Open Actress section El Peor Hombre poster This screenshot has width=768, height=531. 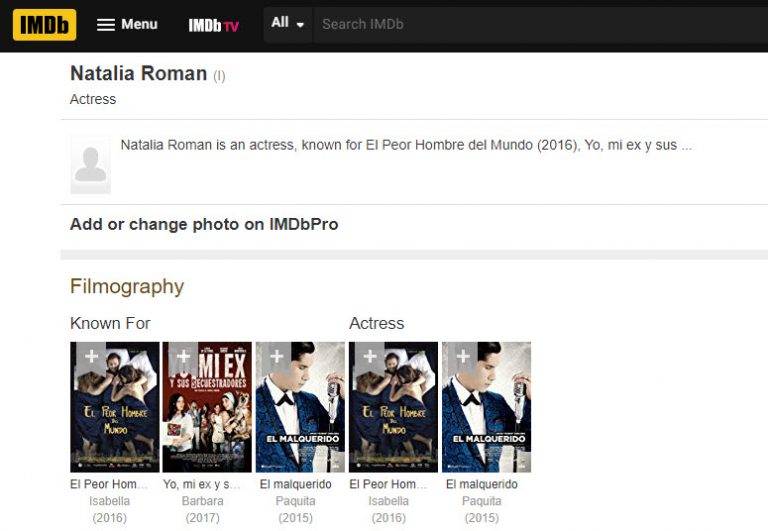point(393,407)
